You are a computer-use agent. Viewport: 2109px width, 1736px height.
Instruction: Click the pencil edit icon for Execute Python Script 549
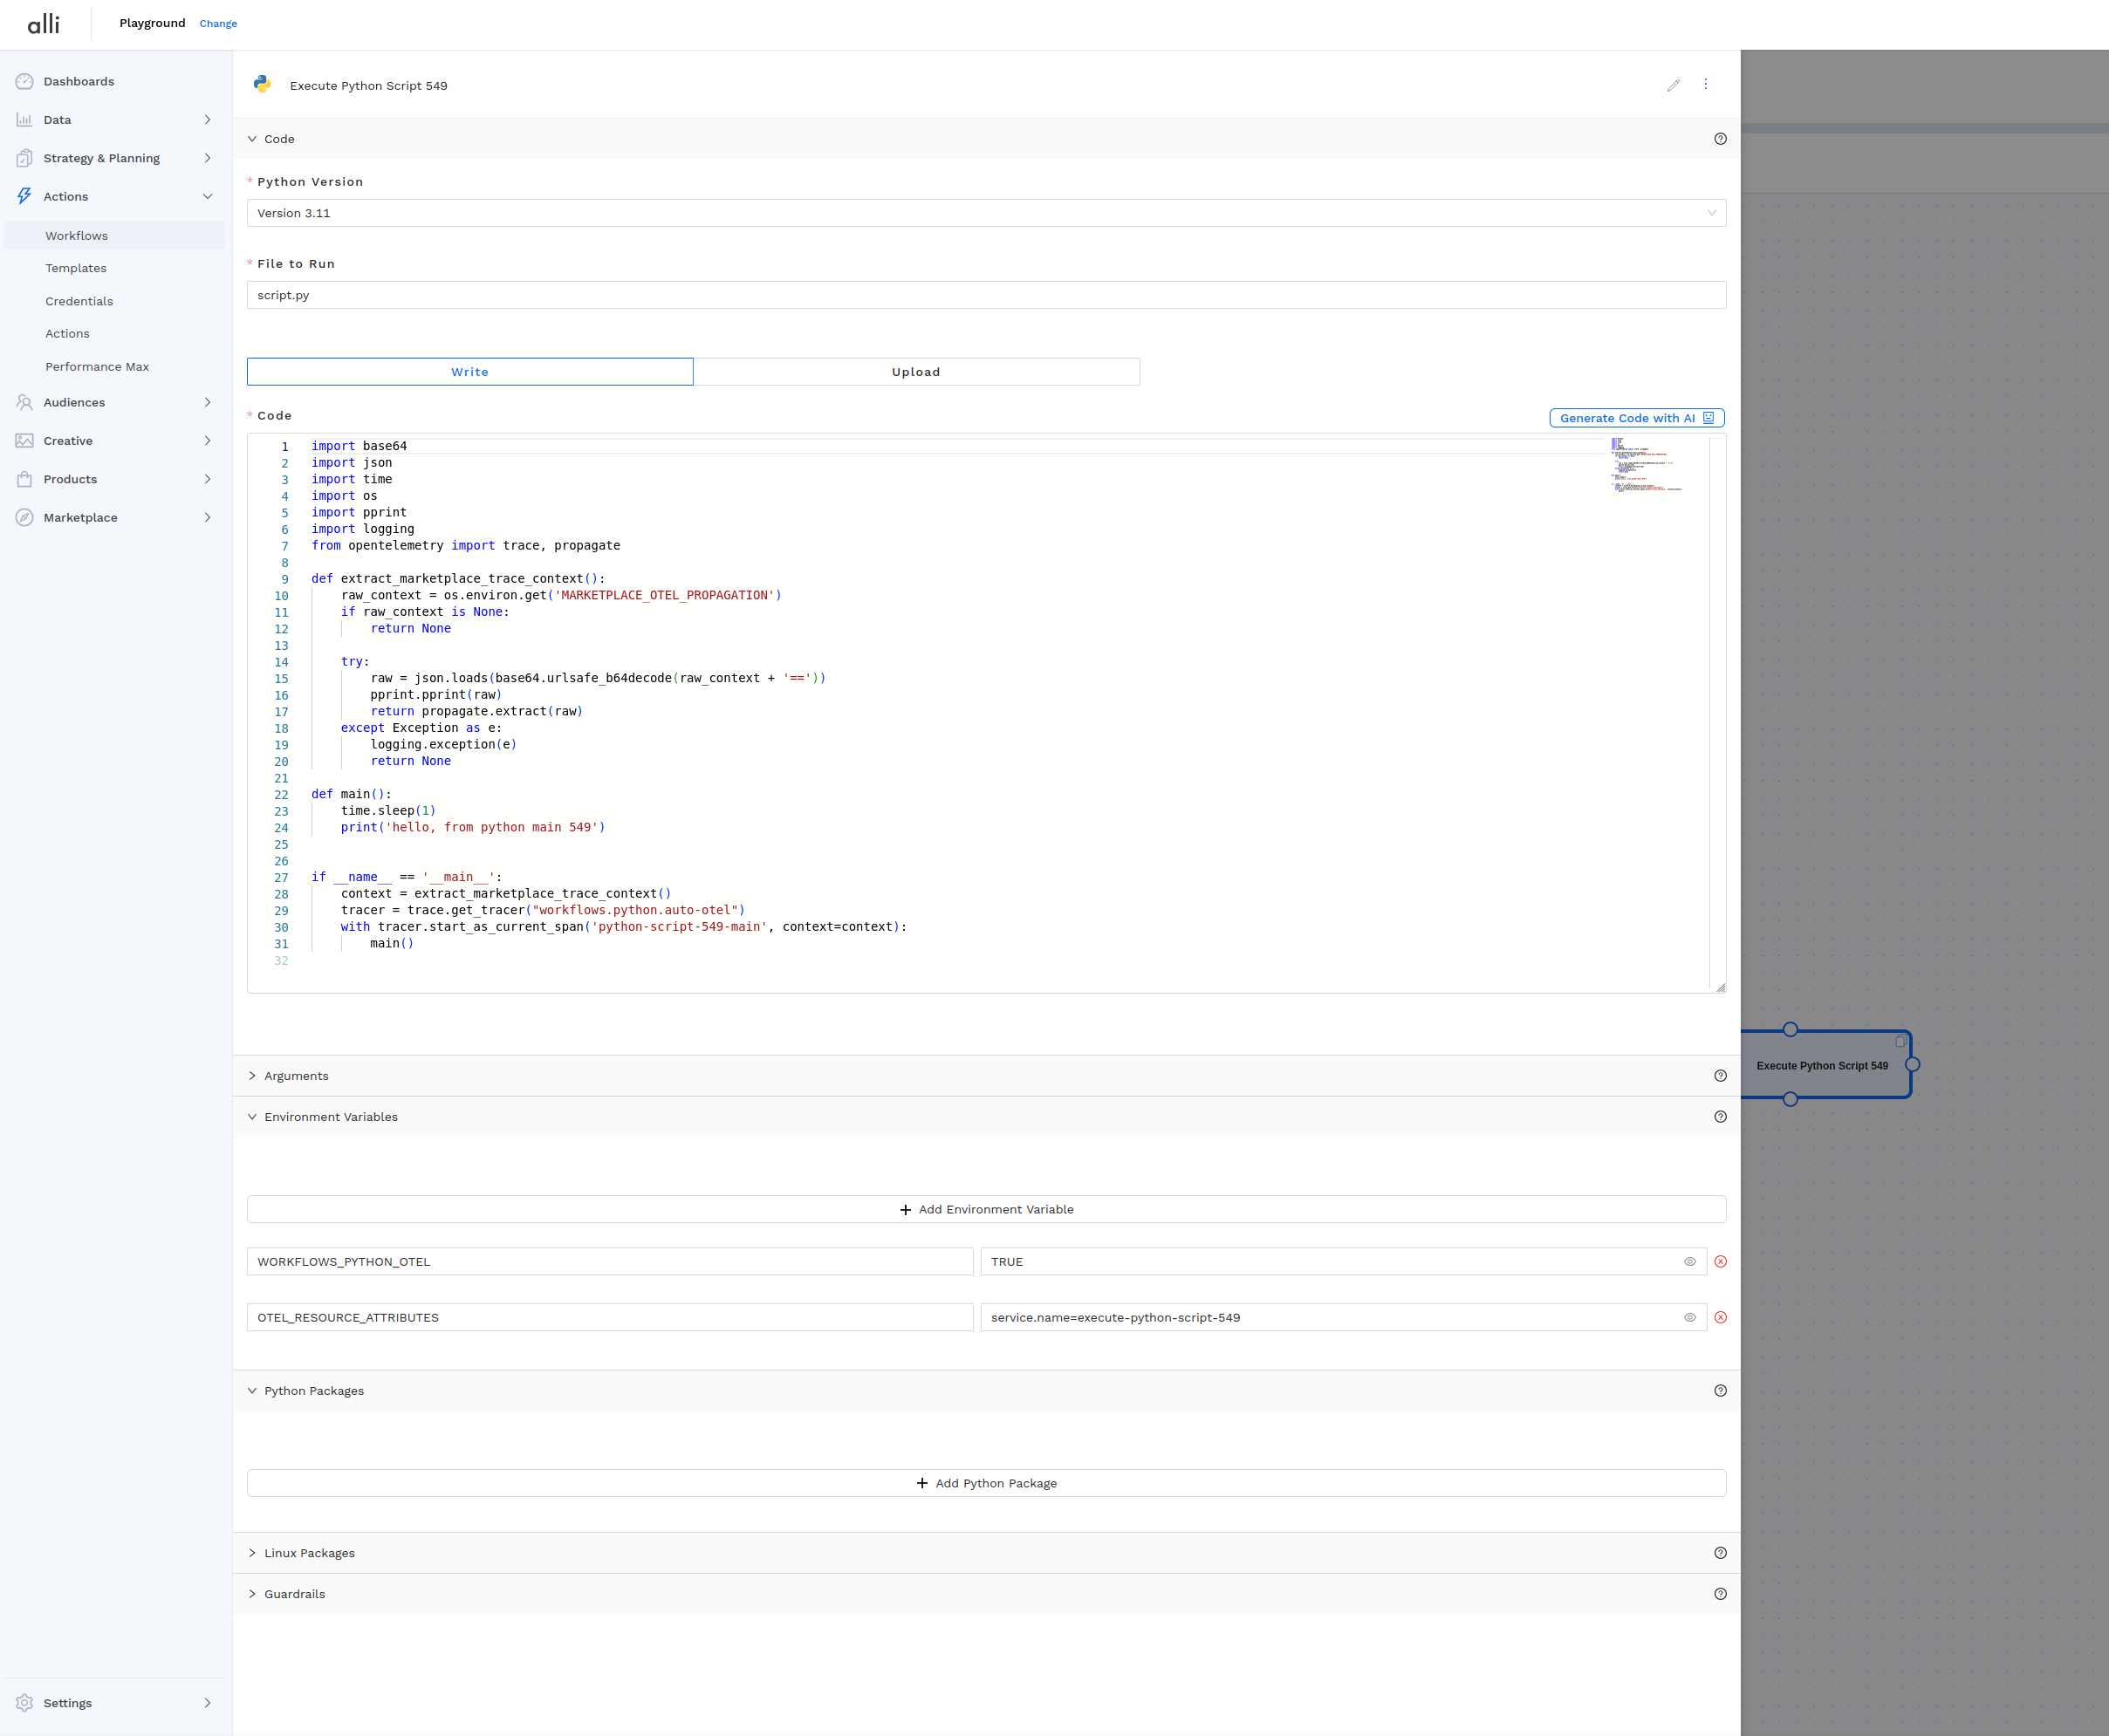(x=1675, y=85)
